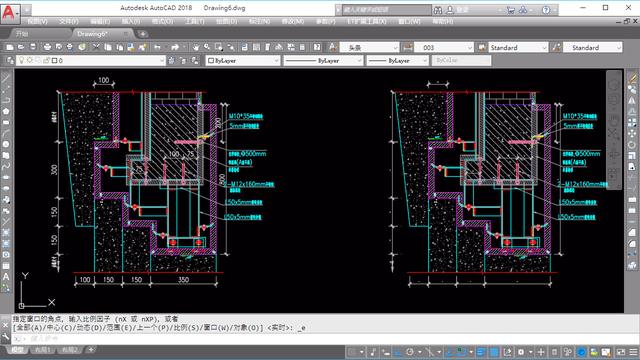The image size is (640, 360).
Task: Open the Layer Properties Manager icon
Action: tap(10, 60)
